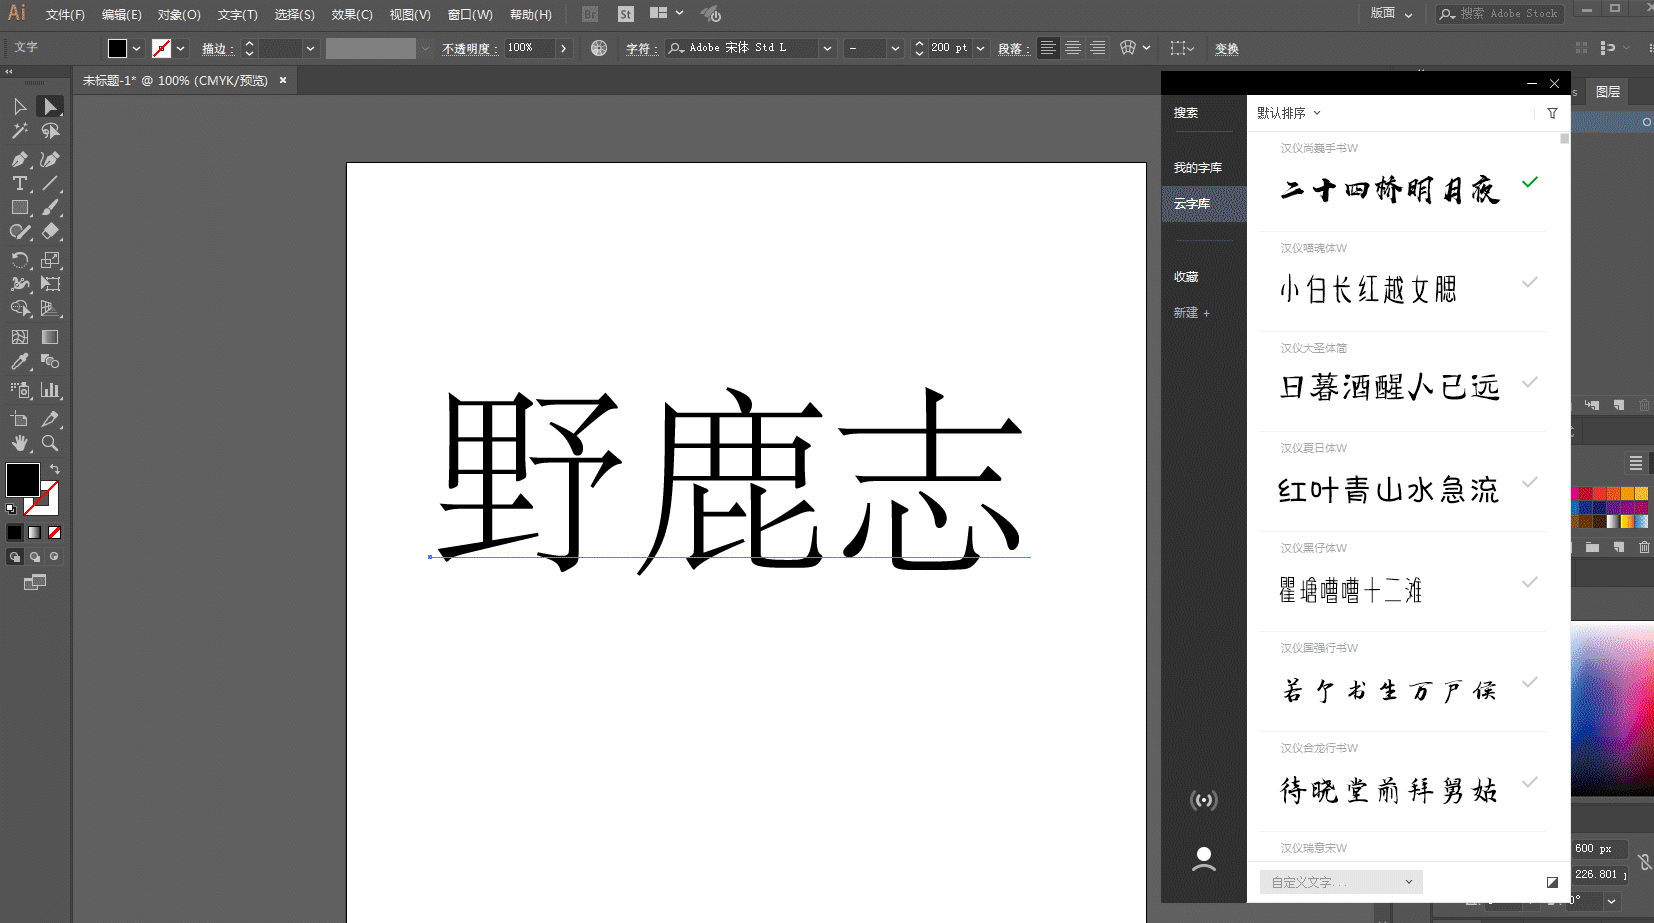Pick a color from the color spectrum
Viewport: 1654px width, 923px height.
[x=1612, y=710]
